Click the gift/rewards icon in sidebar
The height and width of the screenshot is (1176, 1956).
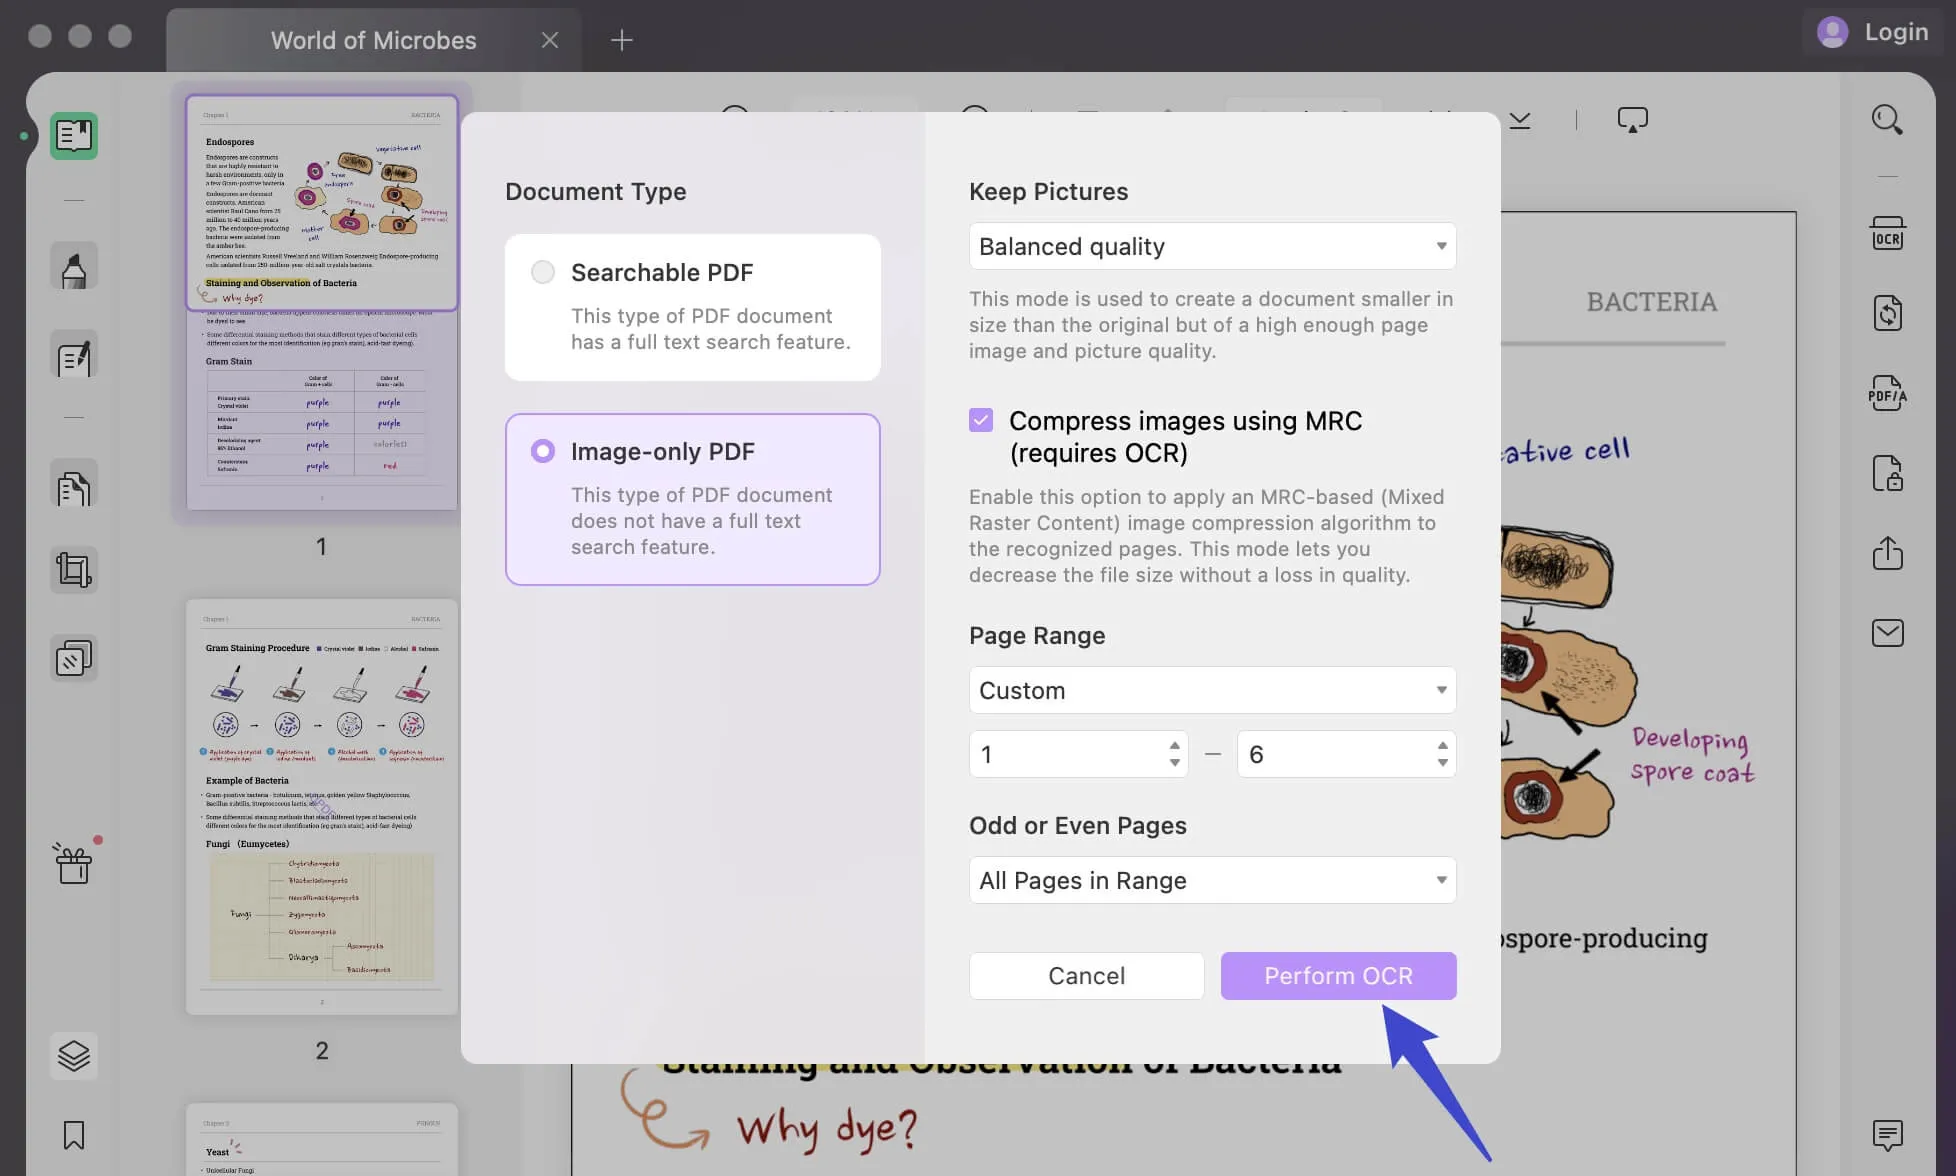[73, 862]
